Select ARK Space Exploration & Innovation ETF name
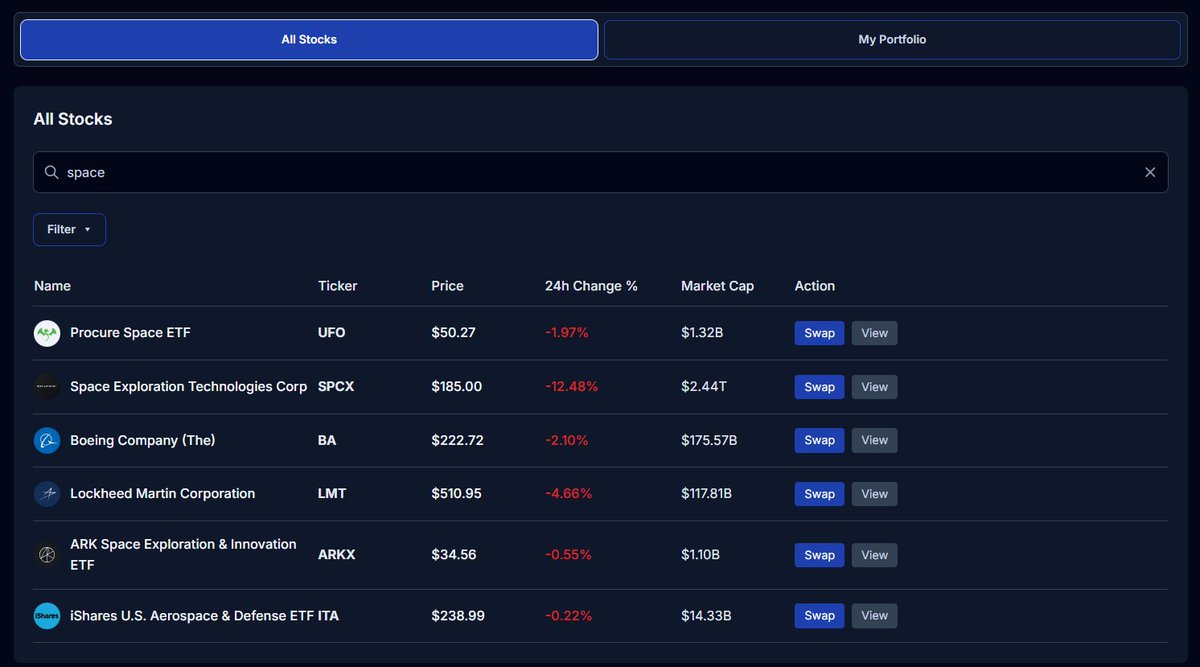The width and height of the screenshot is (1200, 667). point(183,555)
